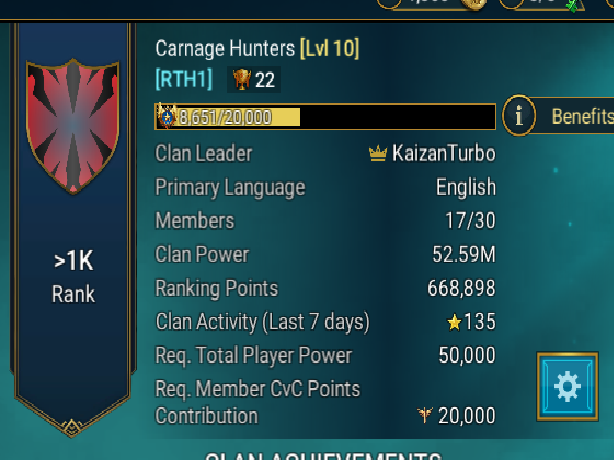Viewport: 614px width, 460px height.
Task: Open clan settings with the gear icon
Action: 567,386
